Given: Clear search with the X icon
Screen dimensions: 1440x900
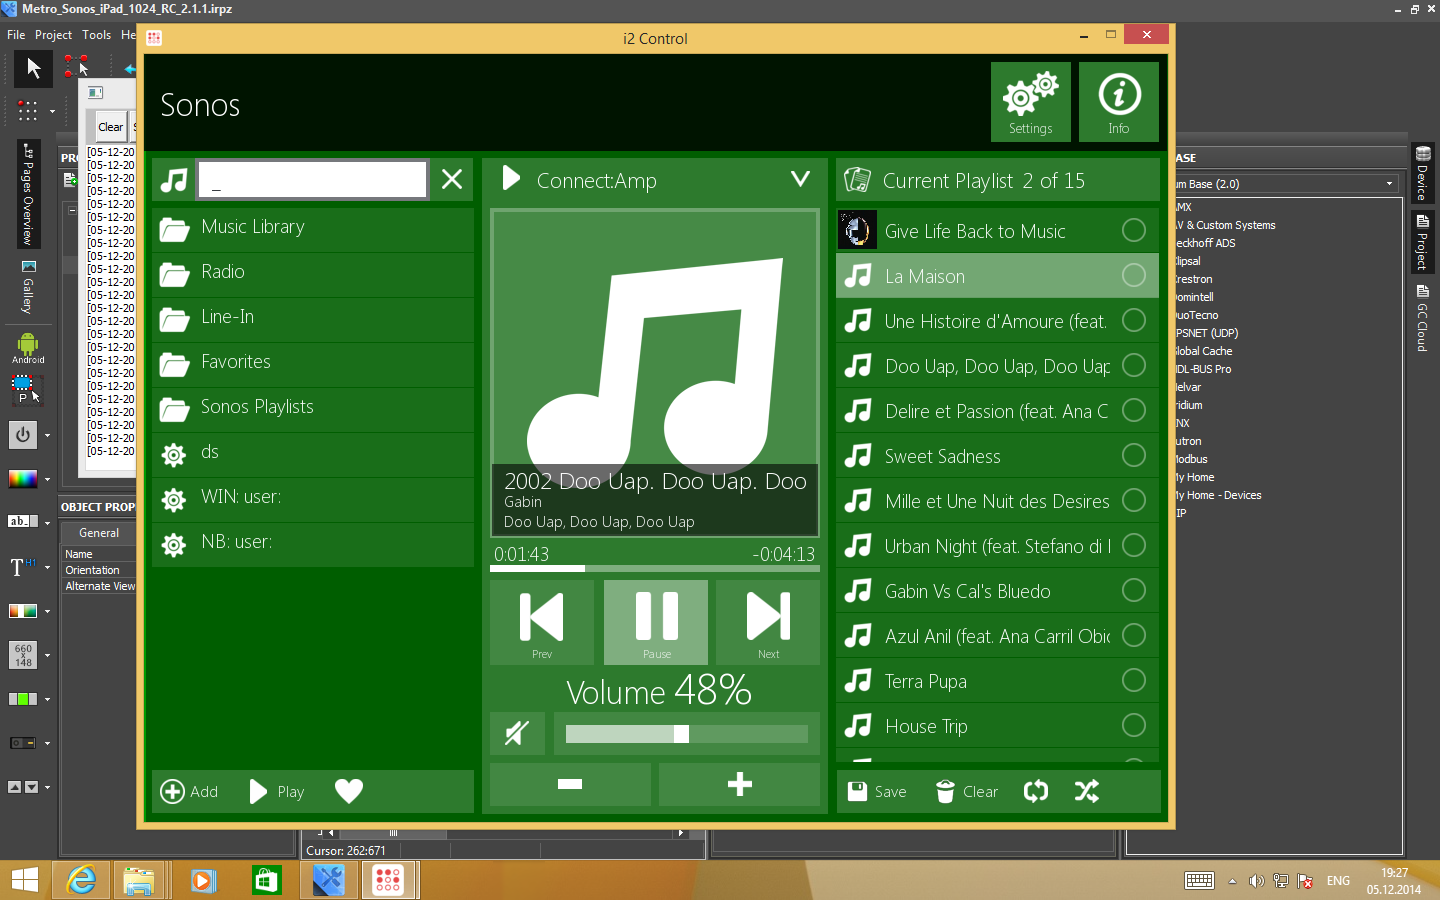Looking at the screenshot, I should (452, 179).
